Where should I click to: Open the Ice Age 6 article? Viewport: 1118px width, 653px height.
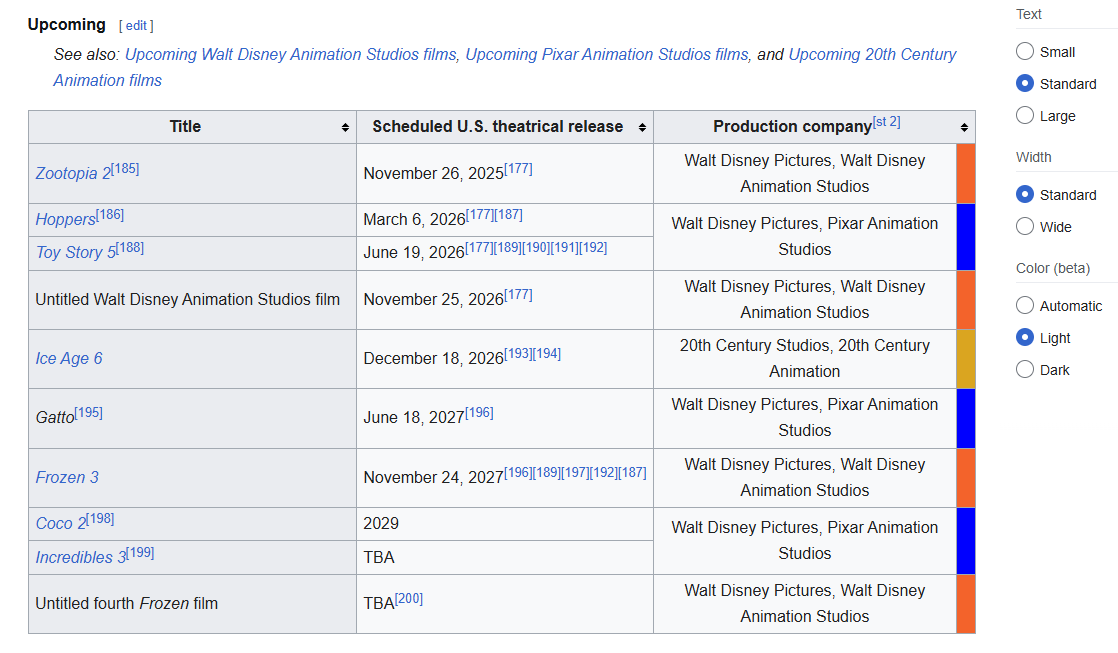tap(69, 359)
